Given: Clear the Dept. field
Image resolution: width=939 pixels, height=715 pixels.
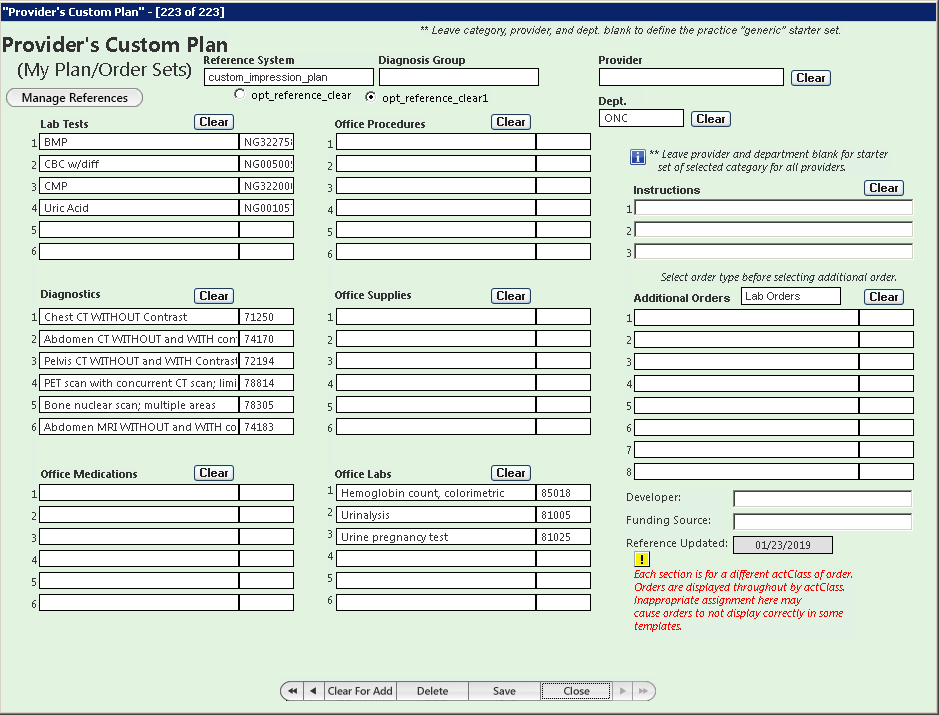Looking at the screenshot, I should [x=711, y=119].
